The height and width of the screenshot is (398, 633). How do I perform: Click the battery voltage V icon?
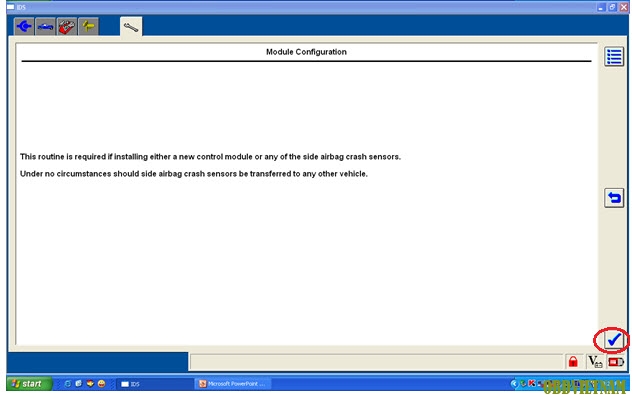coord(595,361)
